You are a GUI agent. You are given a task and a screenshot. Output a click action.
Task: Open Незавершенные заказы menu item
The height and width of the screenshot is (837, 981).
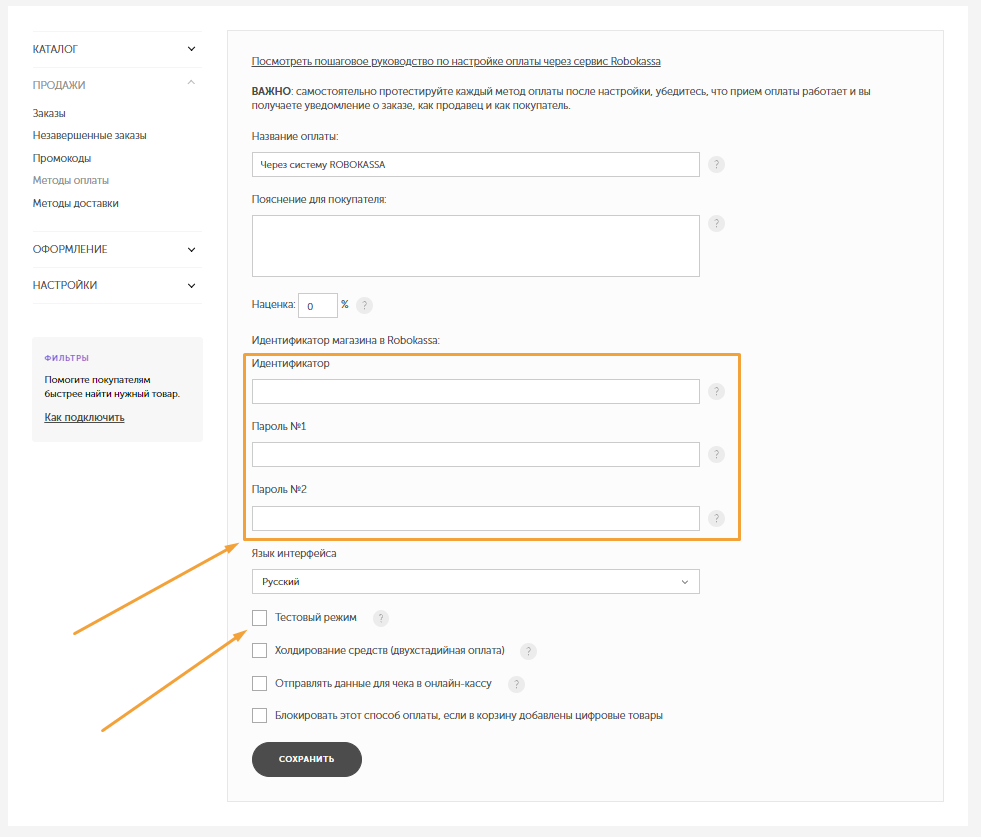pyautogui.click(x=89, y=135)
